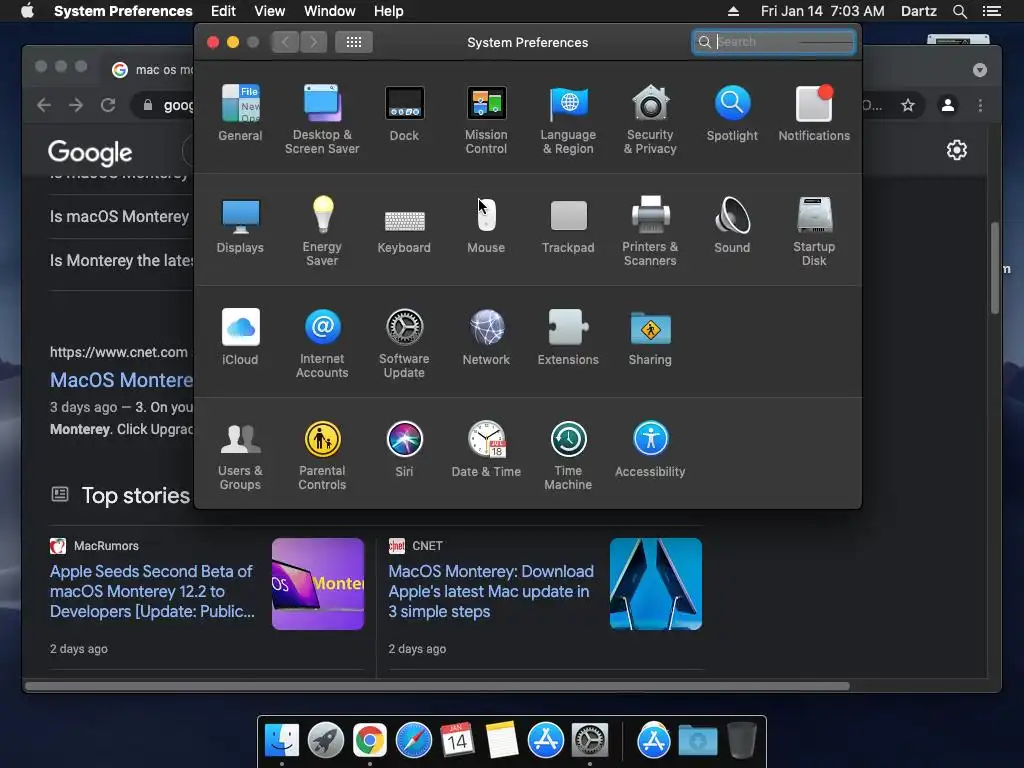Viewport: 1024px width, 768px height.
Task: Open Parental Controls preferences
Action: coord(322,456)
